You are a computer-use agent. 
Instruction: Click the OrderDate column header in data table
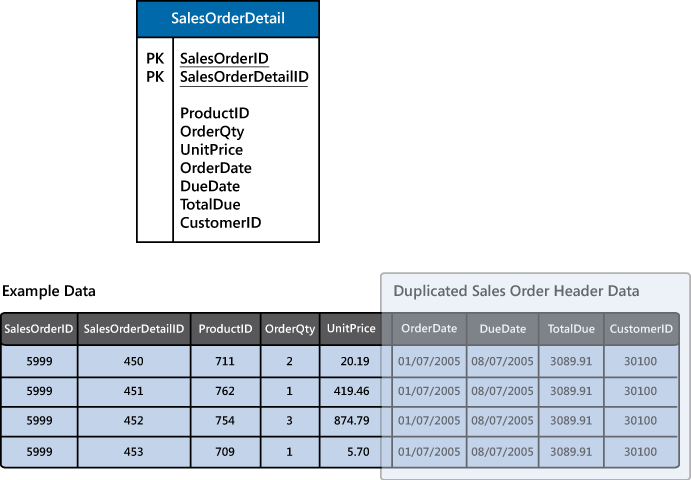[429, 329]
